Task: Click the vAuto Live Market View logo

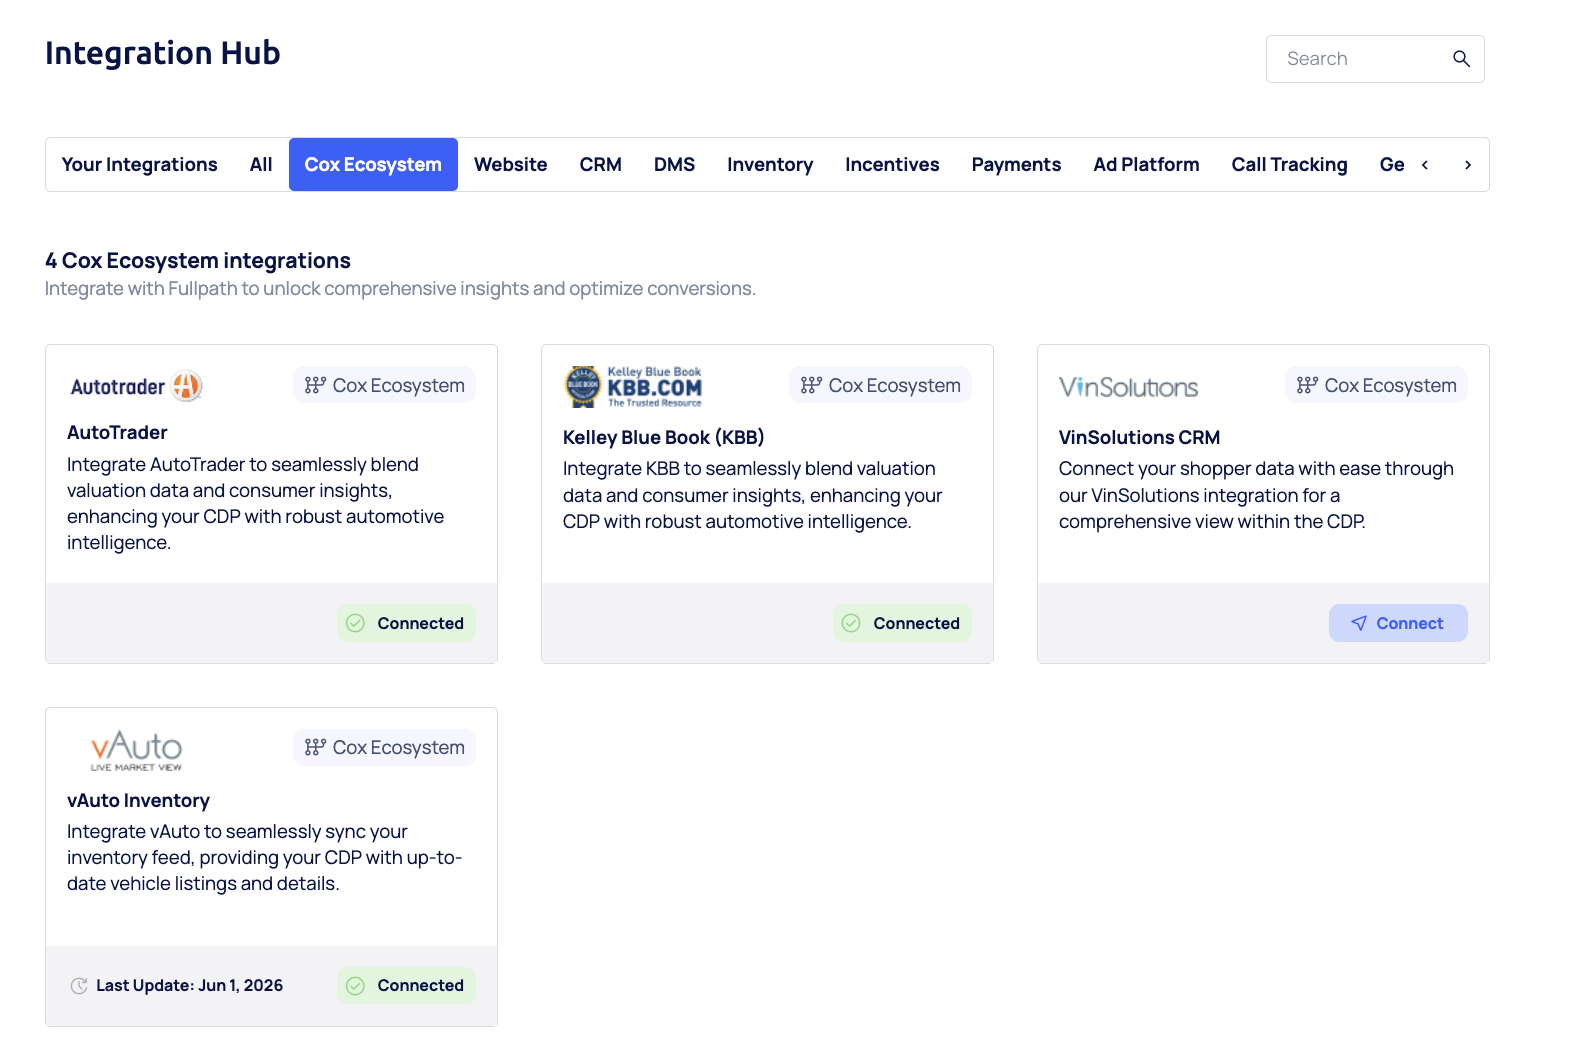Action: click(136, 750)
